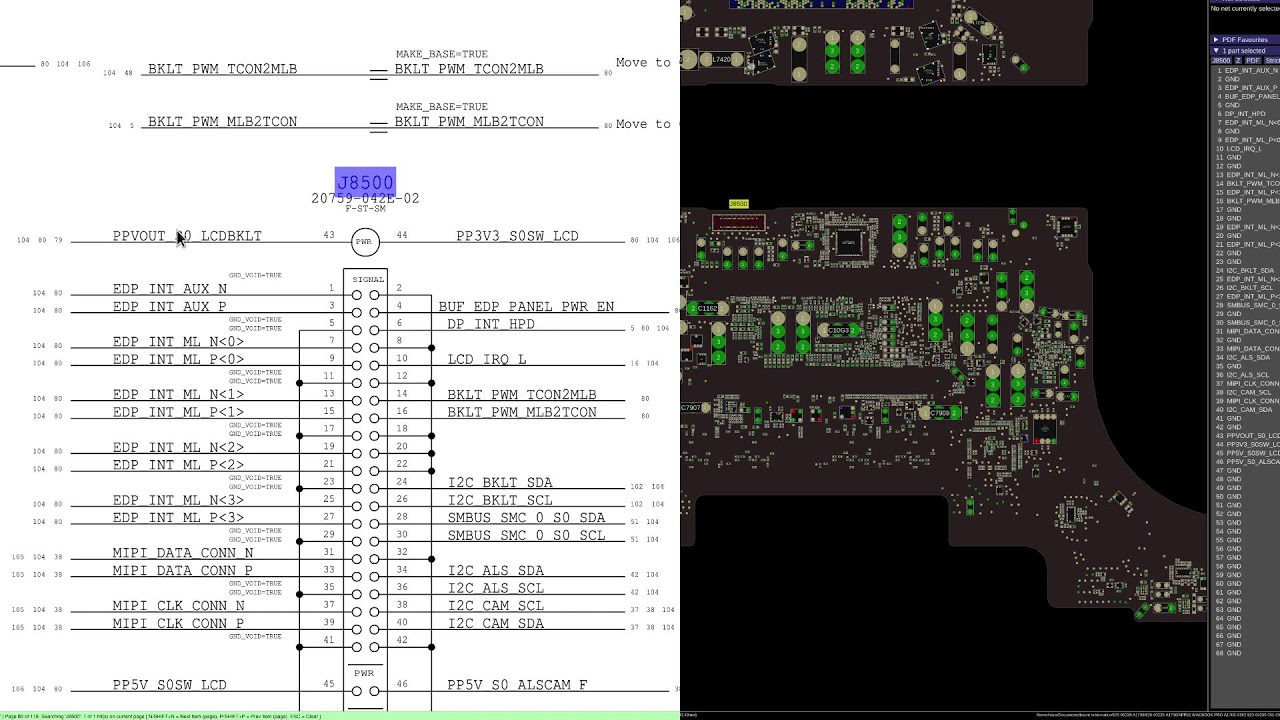Click the PDF button in part panel
Screen dimensions: 1280x720
1252,61
